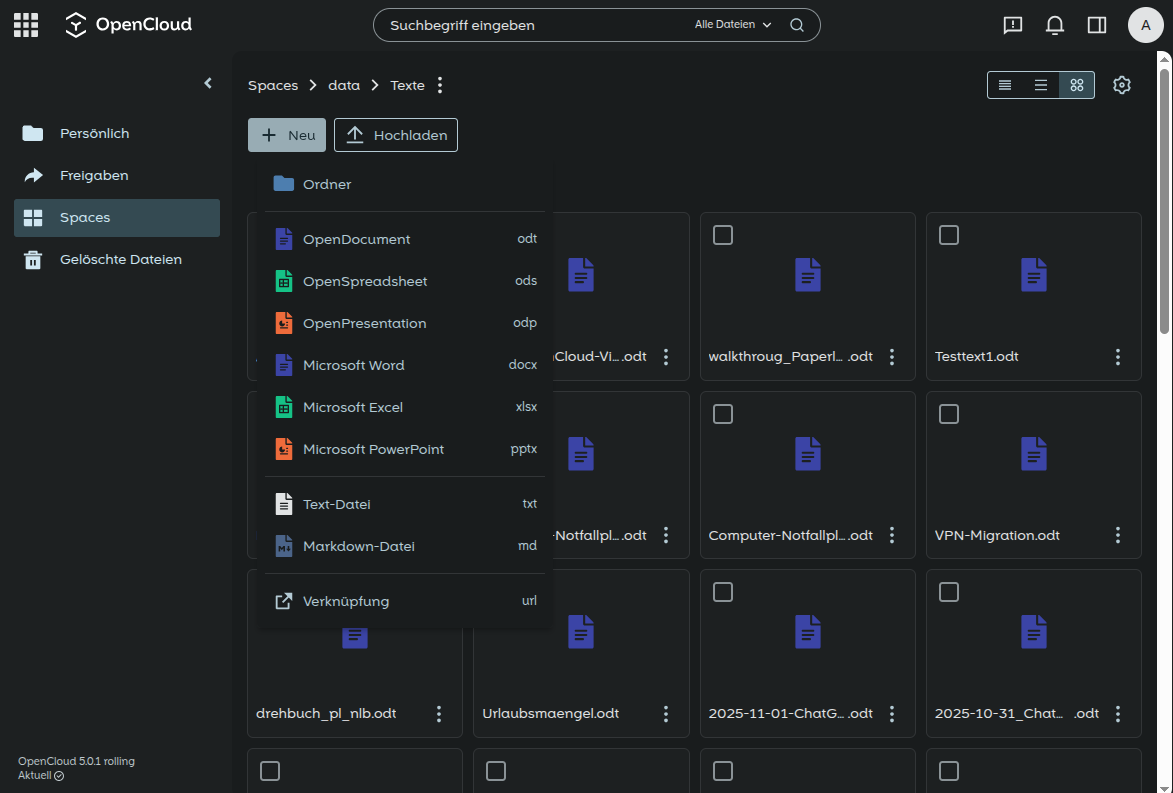Open view settings gear icon

(x=1121, y=85)
